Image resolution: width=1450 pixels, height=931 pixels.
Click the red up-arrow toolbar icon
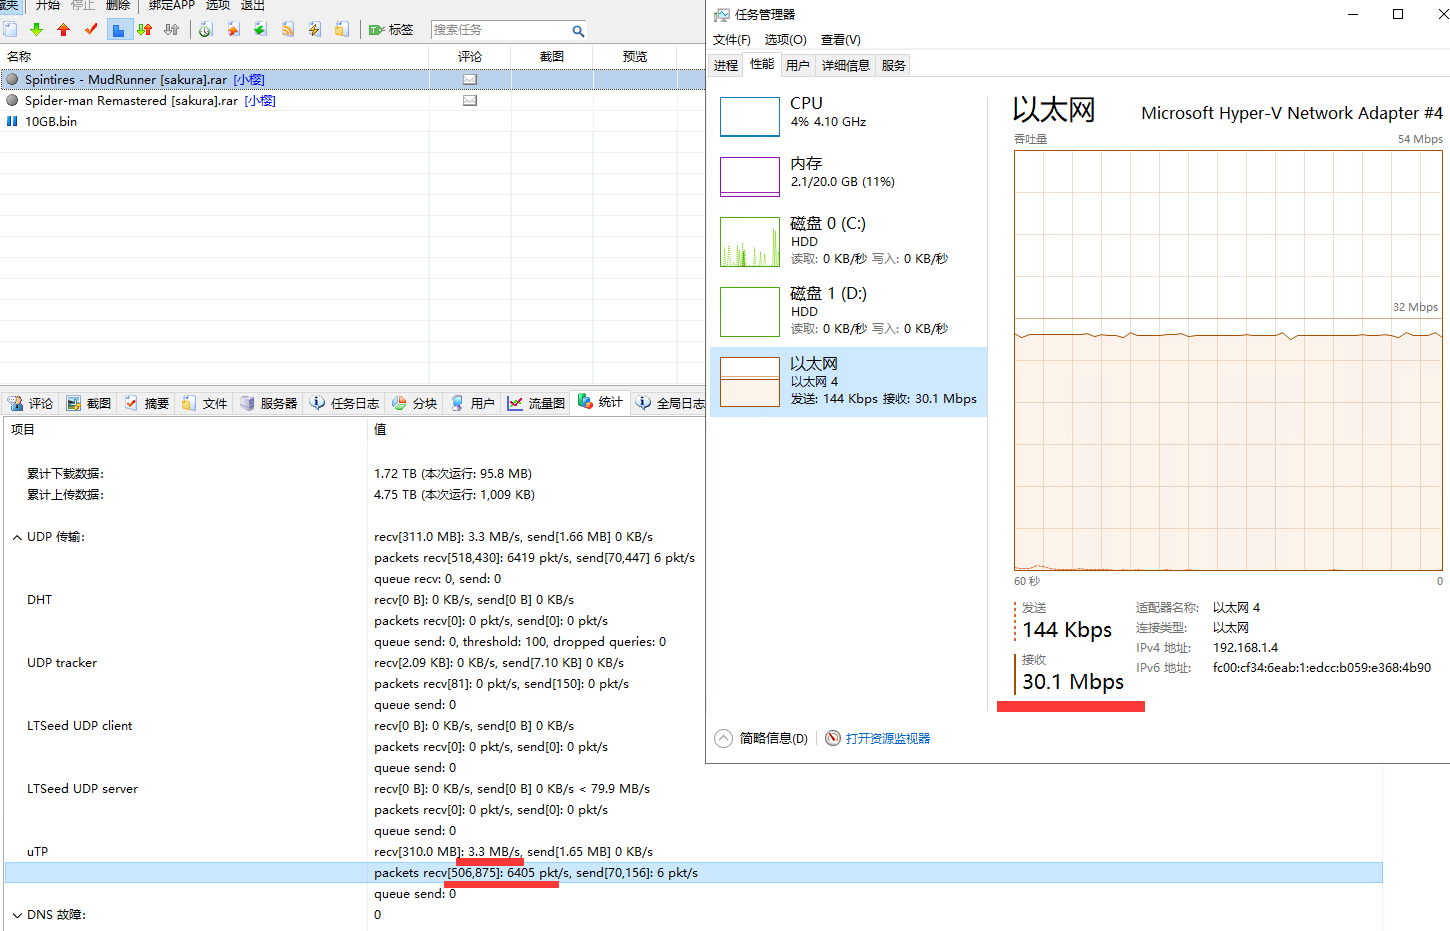pyautogui.click(x=64, y=30)
